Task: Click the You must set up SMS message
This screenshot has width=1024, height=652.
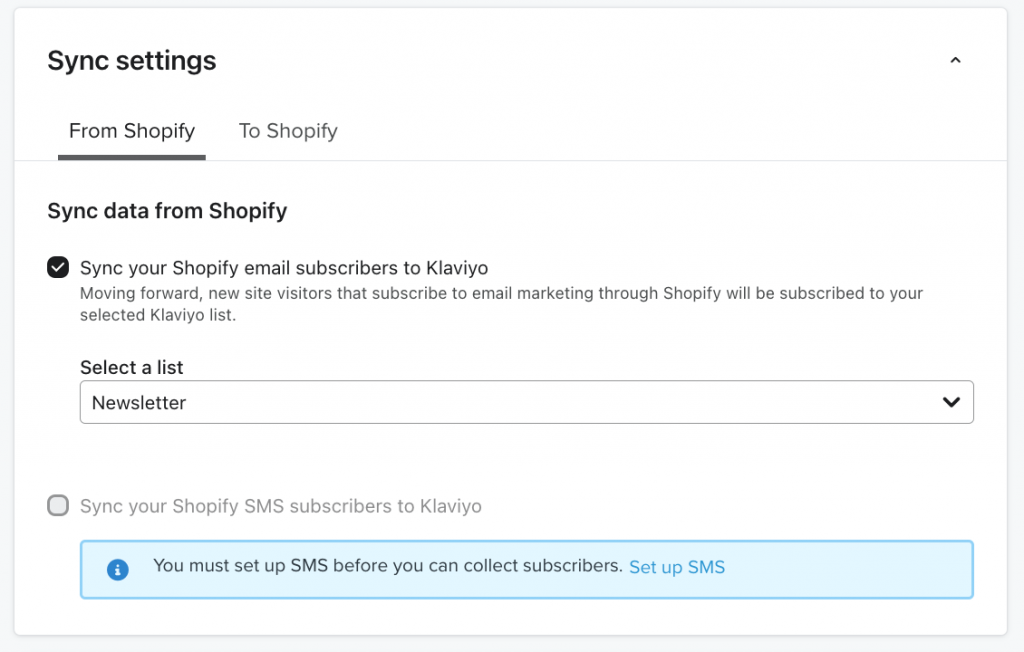Action: pyautogui.click(x=387, y=566)
